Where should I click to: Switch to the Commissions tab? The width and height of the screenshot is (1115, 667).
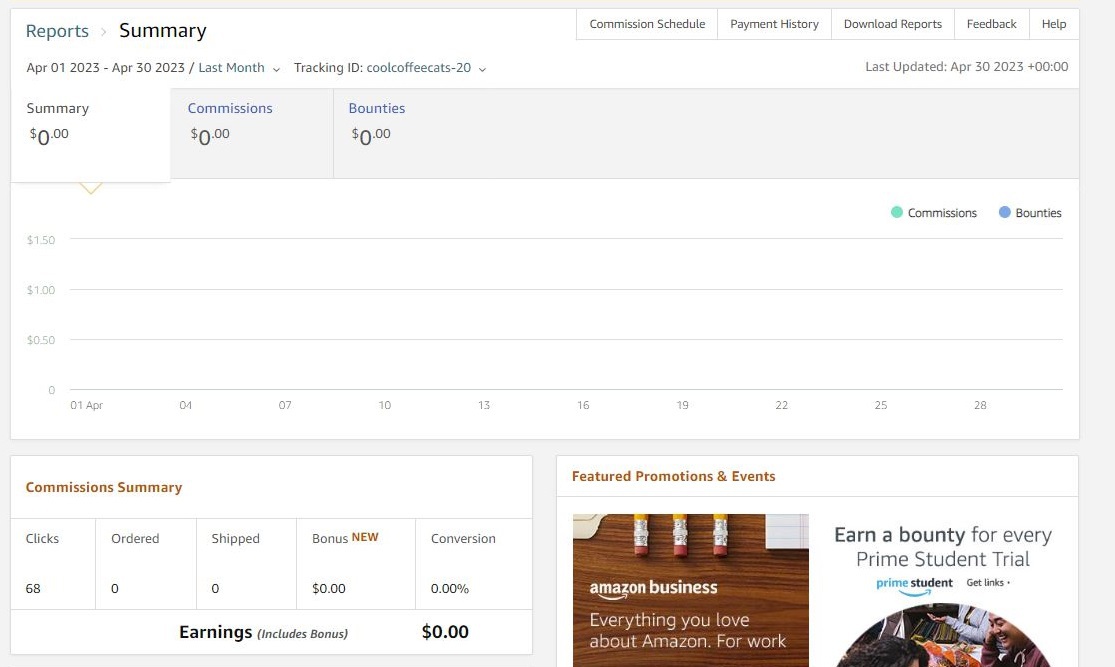tap(252, 134)
